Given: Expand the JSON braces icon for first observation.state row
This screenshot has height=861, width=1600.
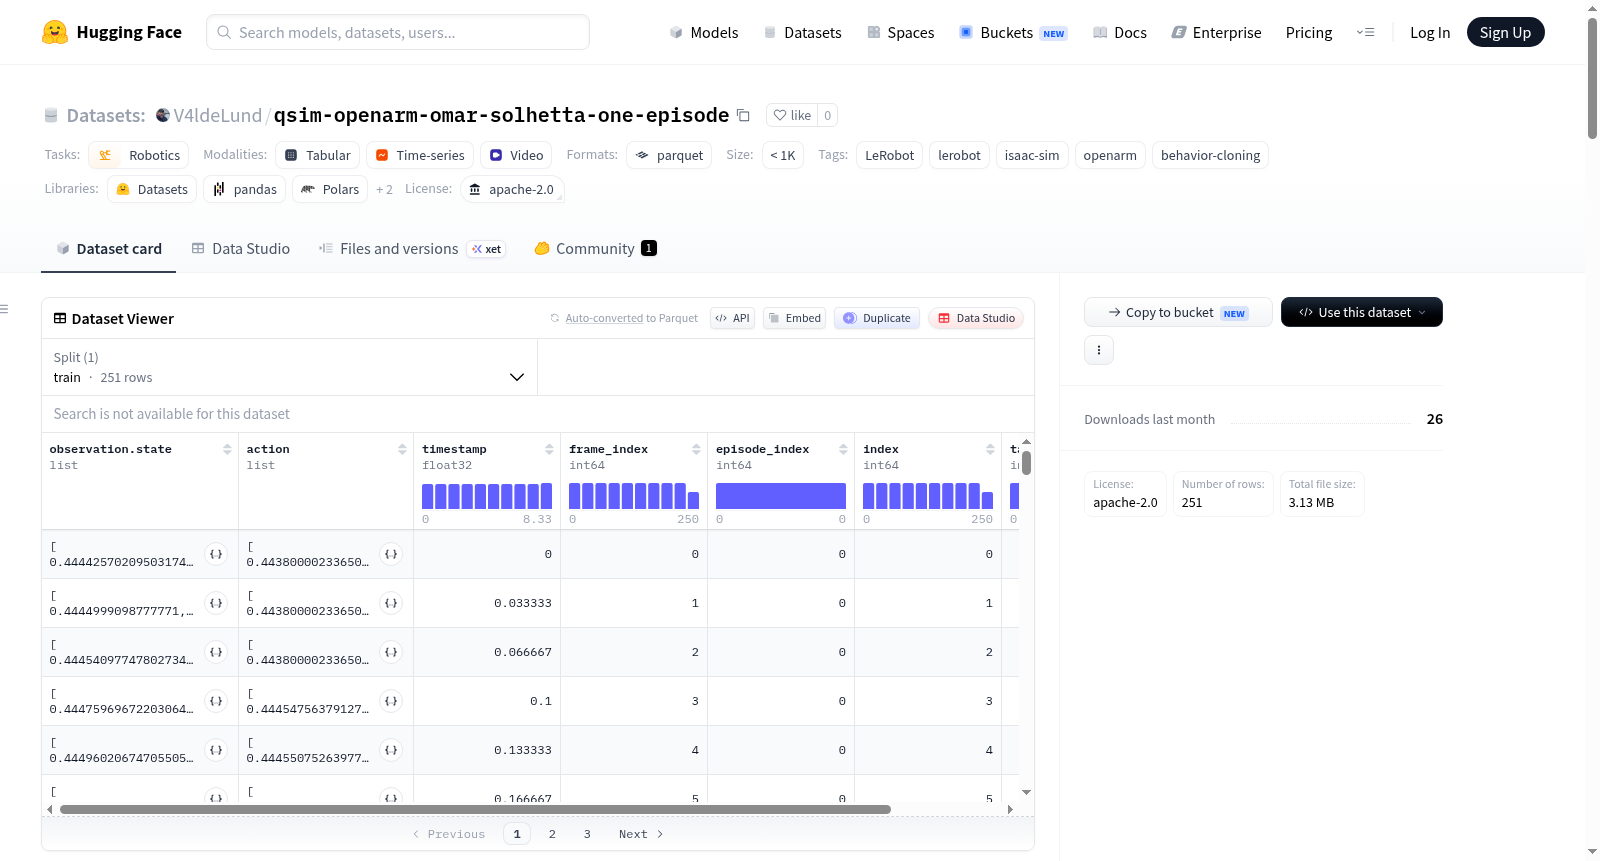Looking at the screenshot, I should click(x=216, y=554).
